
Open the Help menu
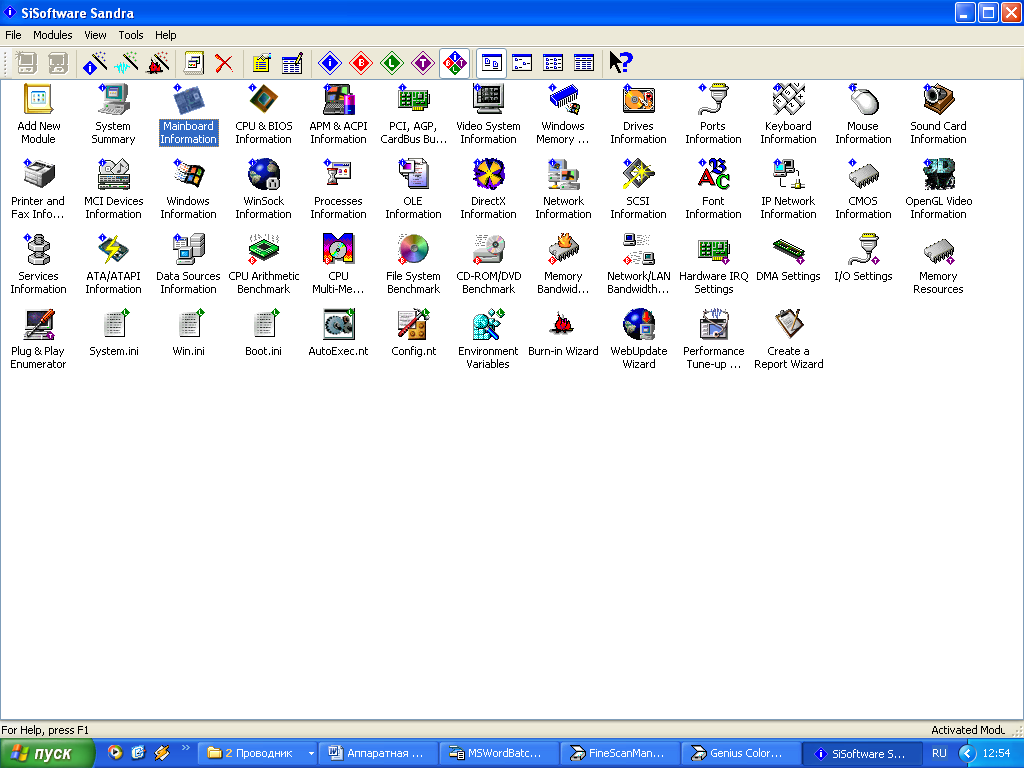point(165,35)
